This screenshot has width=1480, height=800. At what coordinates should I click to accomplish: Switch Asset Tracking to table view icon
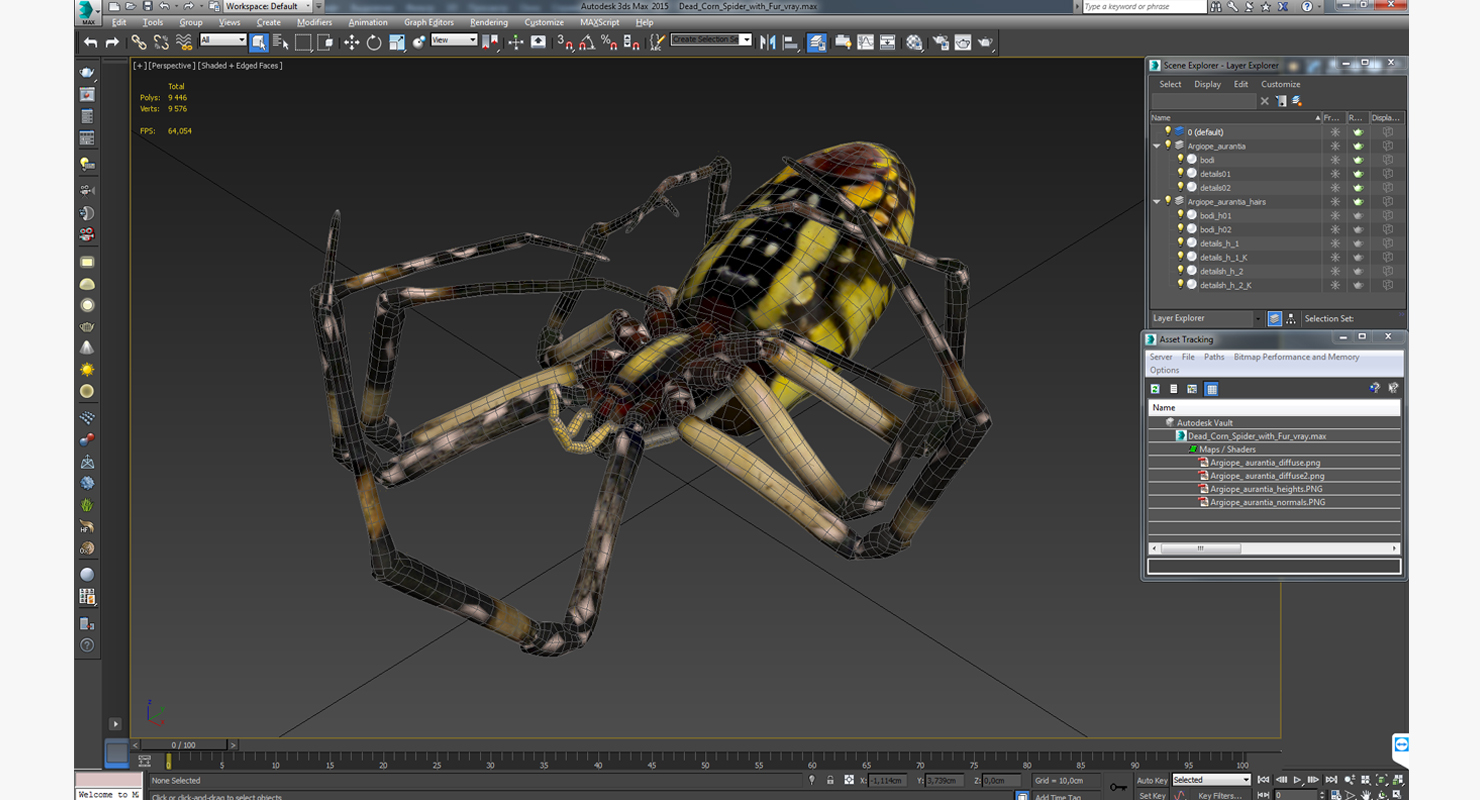pyautogui.click(x=1211, y=389)
